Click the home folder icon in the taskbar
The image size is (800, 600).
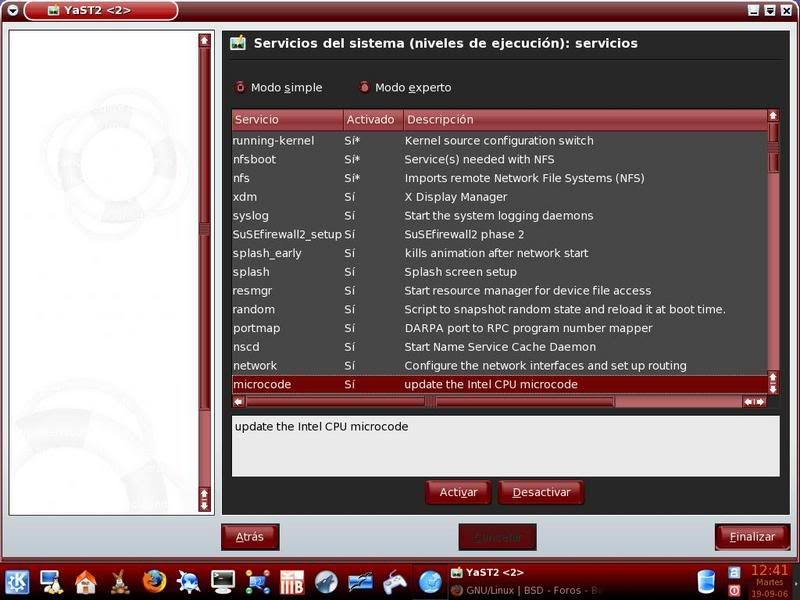86,581
